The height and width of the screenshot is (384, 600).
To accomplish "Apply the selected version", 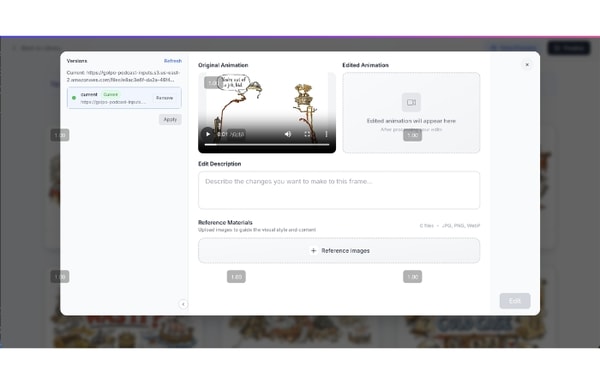I will [x=170, y=119].
